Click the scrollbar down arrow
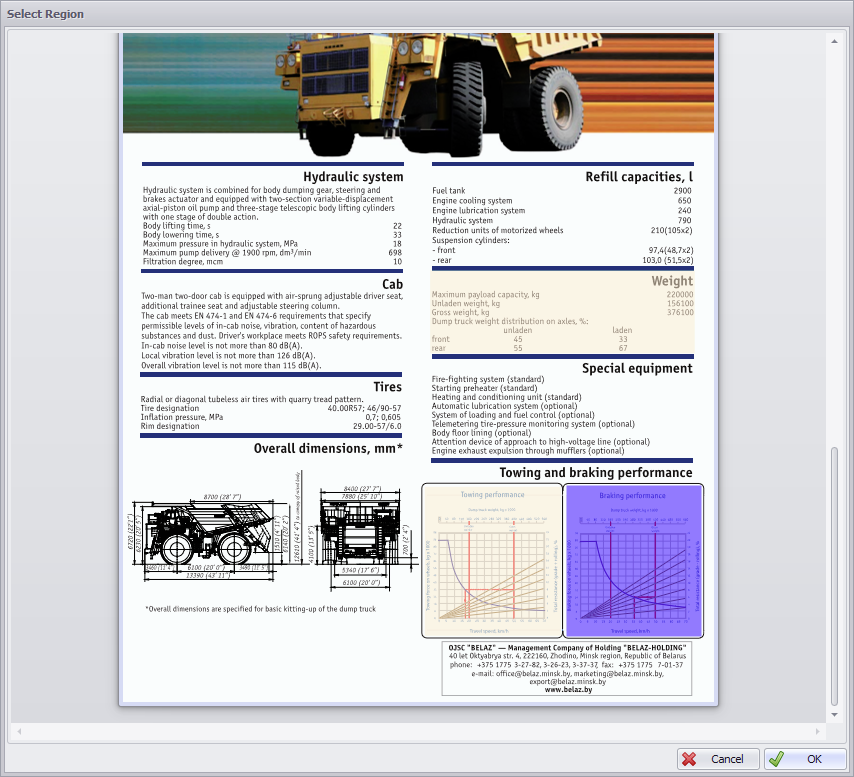 (833, 716)
